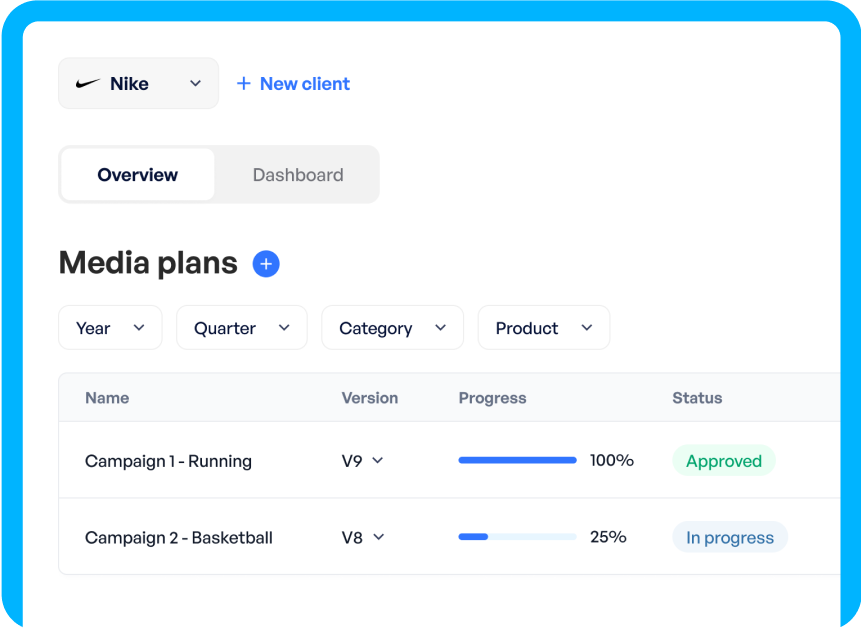The height and width of the screenshot is (631, 861).
Task: Open Campaign 1 - Running row
Action: click(168, 461)
